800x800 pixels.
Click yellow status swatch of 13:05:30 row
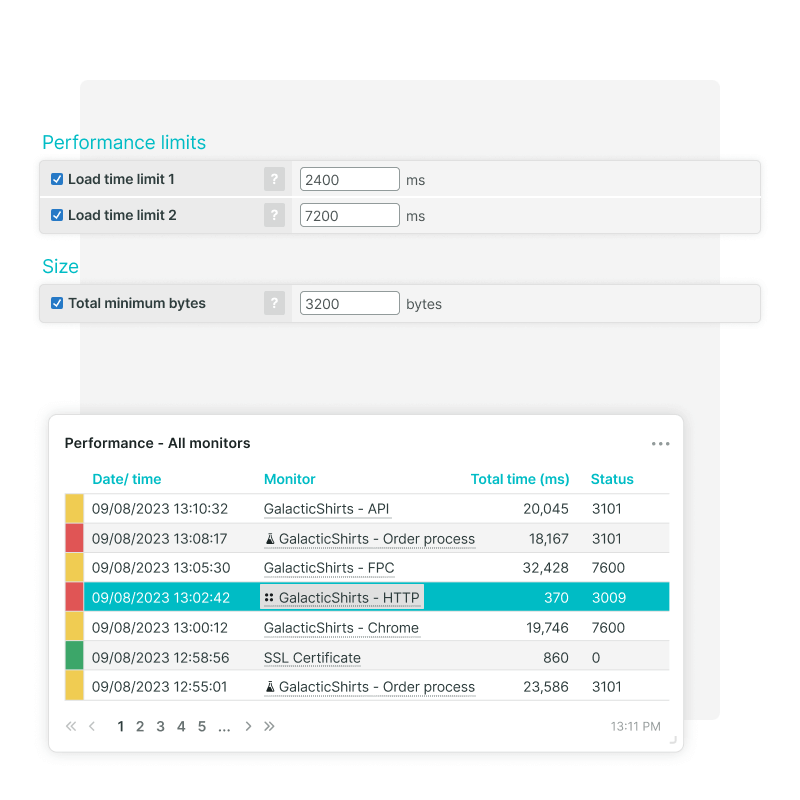click(x=74, y=568)
